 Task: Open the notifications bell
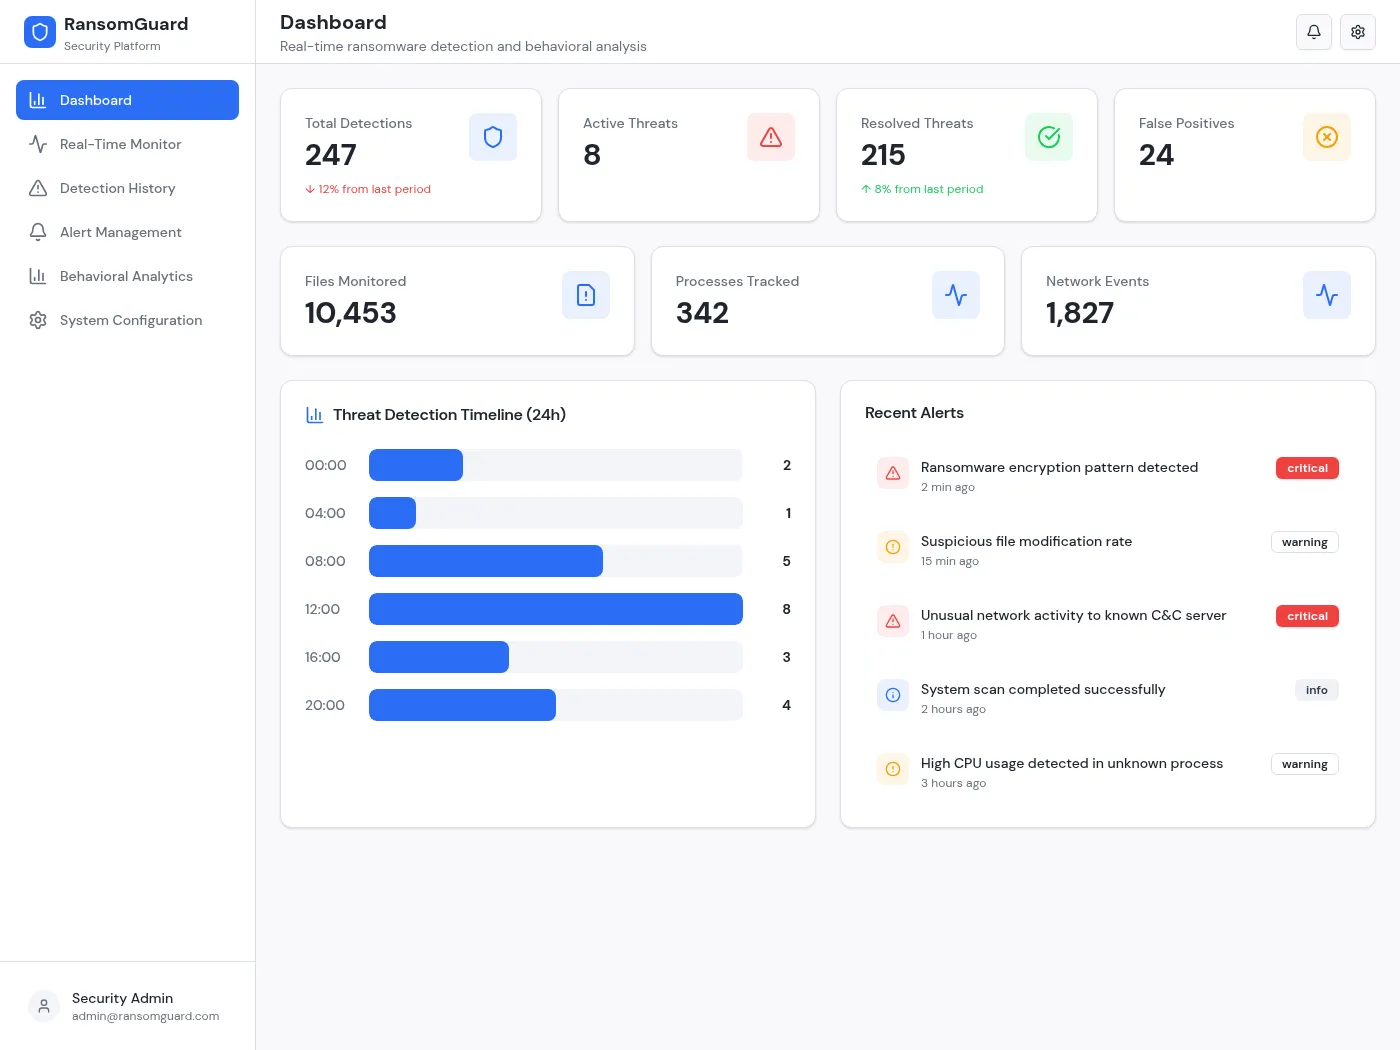coord(1314,32)
